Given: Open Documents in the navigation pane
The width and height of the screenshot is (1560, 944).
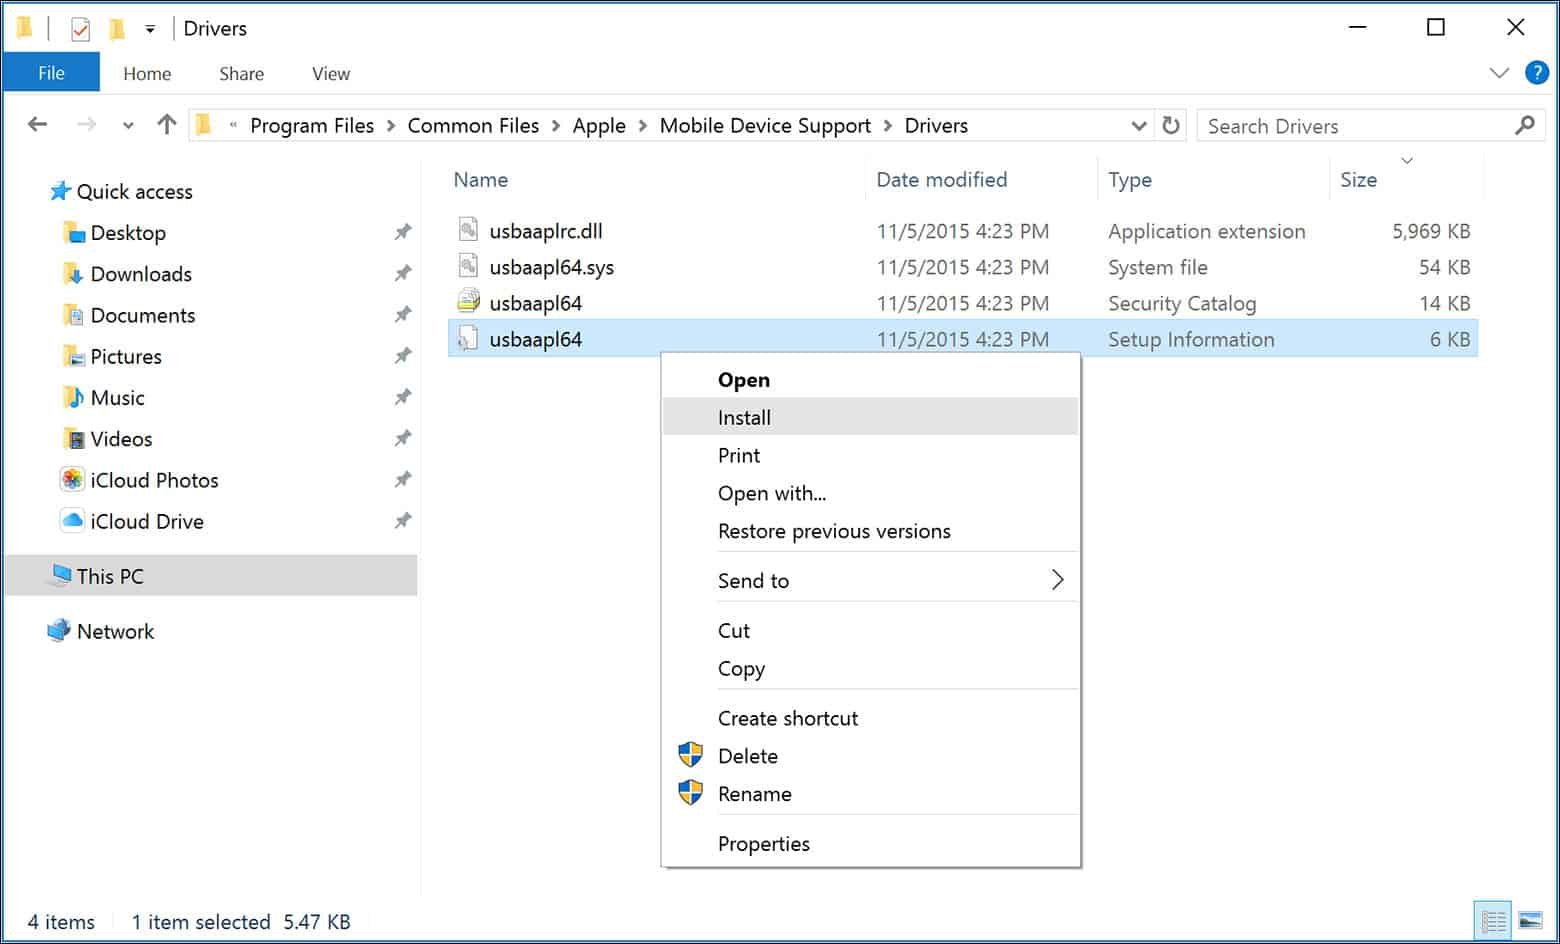Looking at the screenshot, I should click(x=143, y=315).
